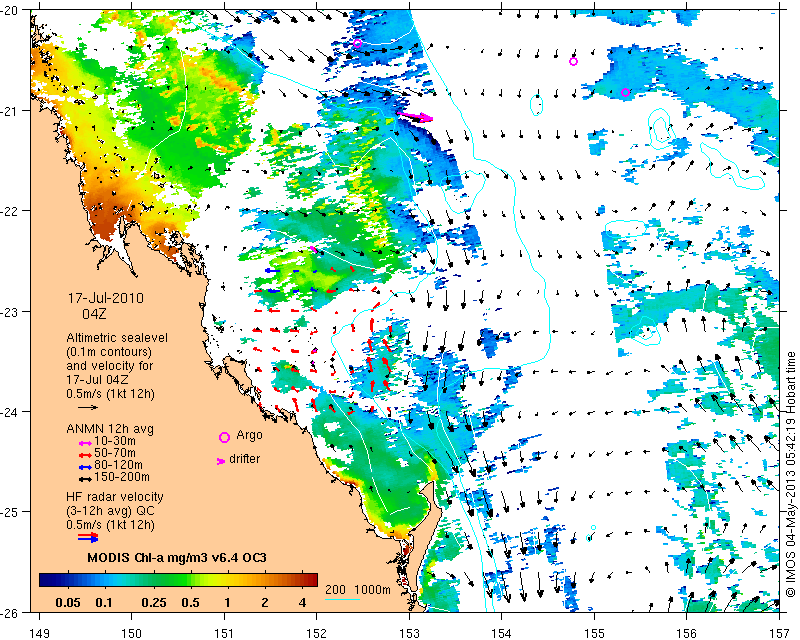Click the IMOS copyright timestamp text

coord(790,475)
